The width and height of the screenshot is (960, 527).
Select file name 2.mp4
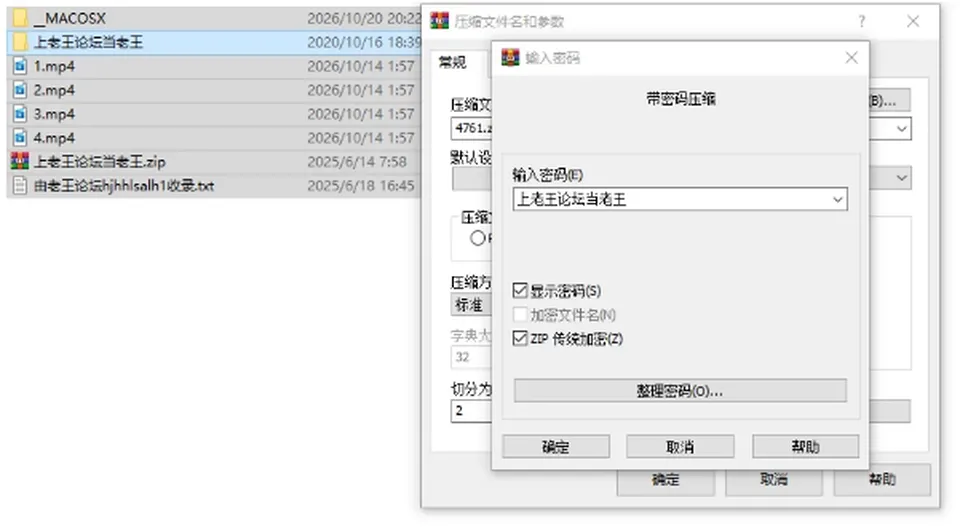coord(54,90)
